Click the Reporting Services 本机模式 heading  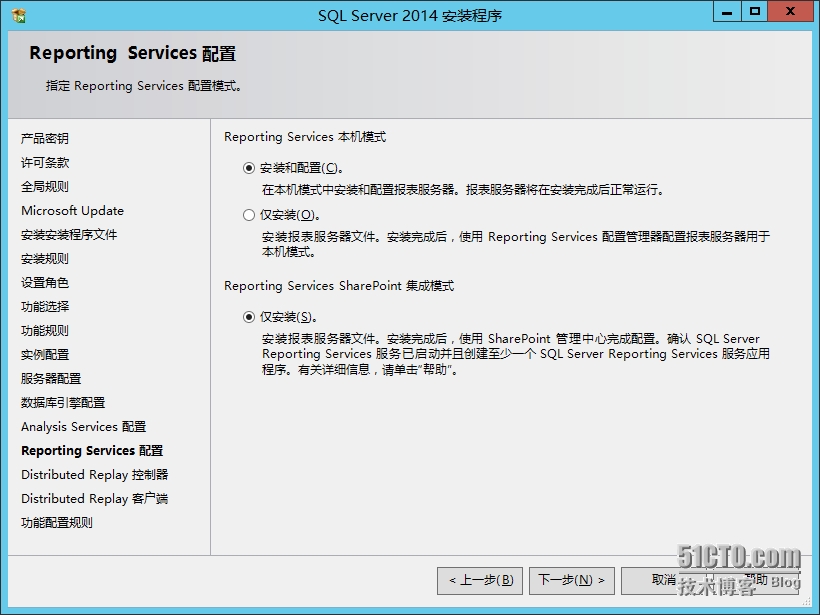pyautogui.click(x=305, y=137)
